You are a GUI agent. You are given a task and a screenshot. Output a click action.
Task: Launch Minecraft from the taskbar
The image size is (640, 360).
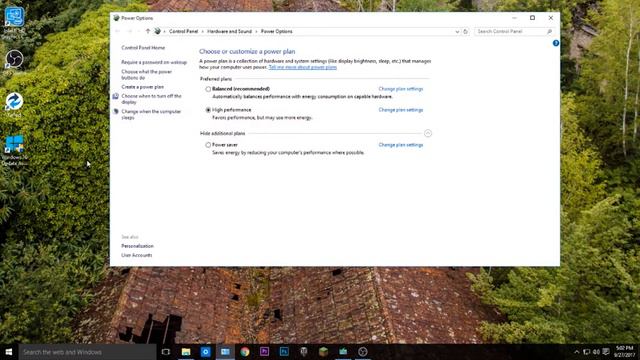(x=323, y=351)
